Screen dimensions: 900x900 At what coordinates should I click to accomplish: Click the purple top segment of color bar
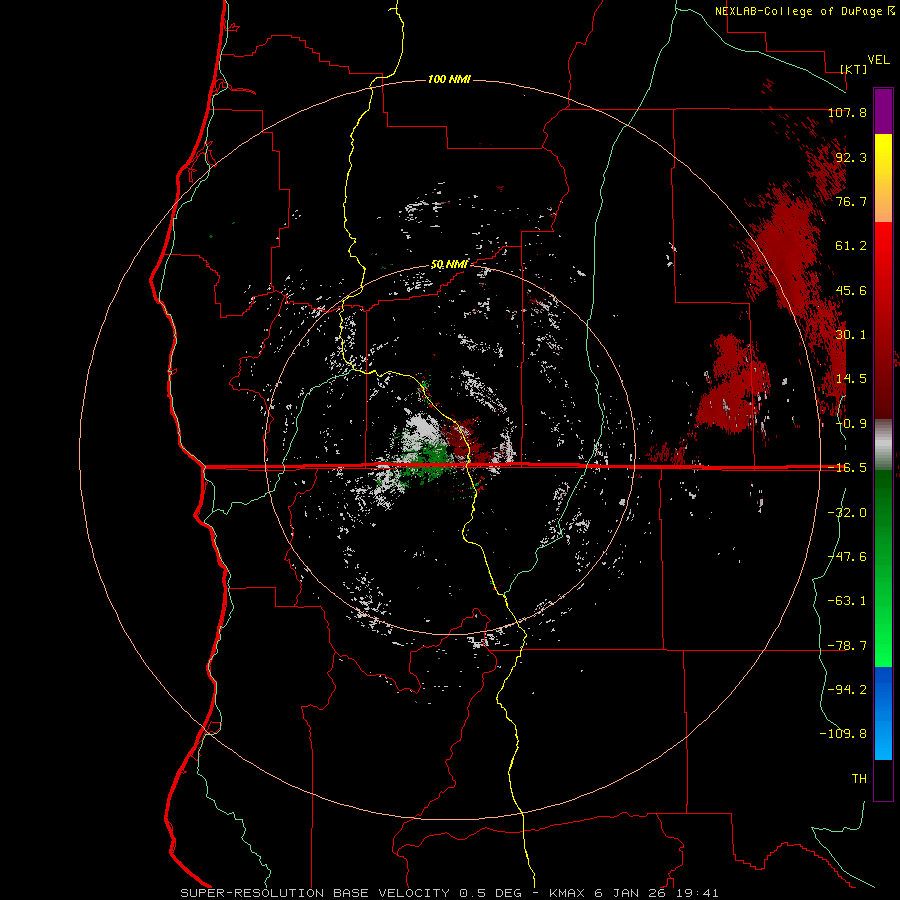point(883,111)
